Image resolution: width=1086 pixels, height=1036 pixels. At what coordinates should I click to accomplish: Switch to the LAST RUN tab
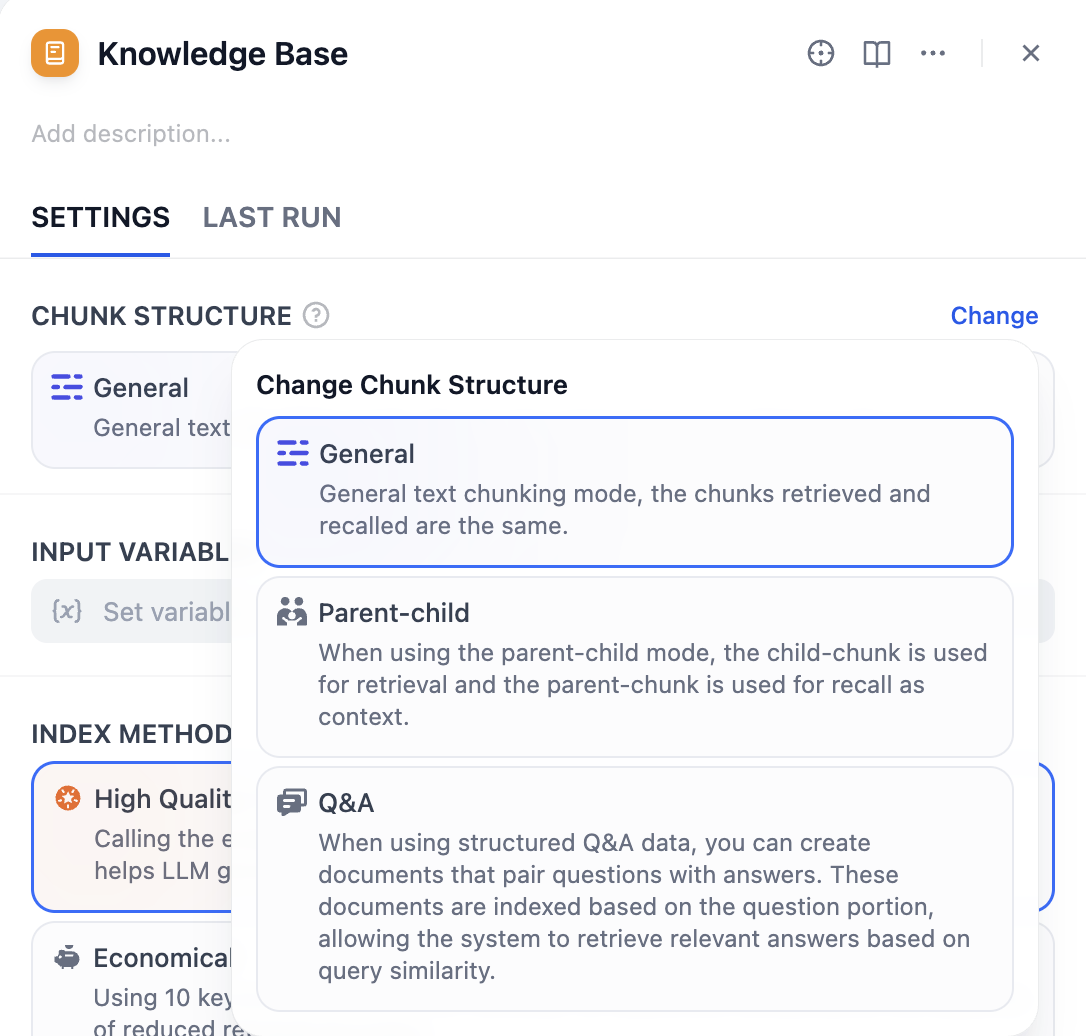[x=272, y=217]
